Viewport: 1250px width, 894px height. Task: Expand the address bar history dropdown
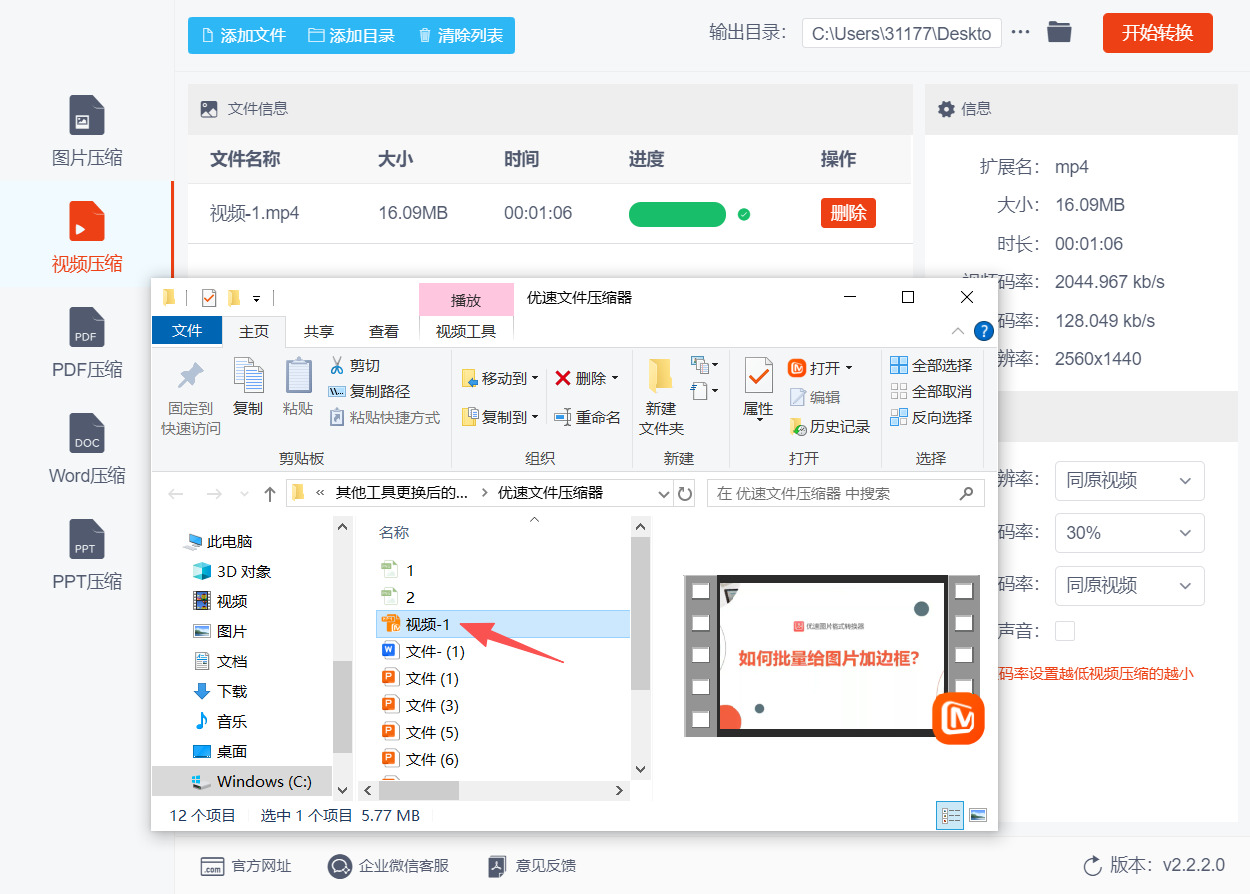click(664, 493)
